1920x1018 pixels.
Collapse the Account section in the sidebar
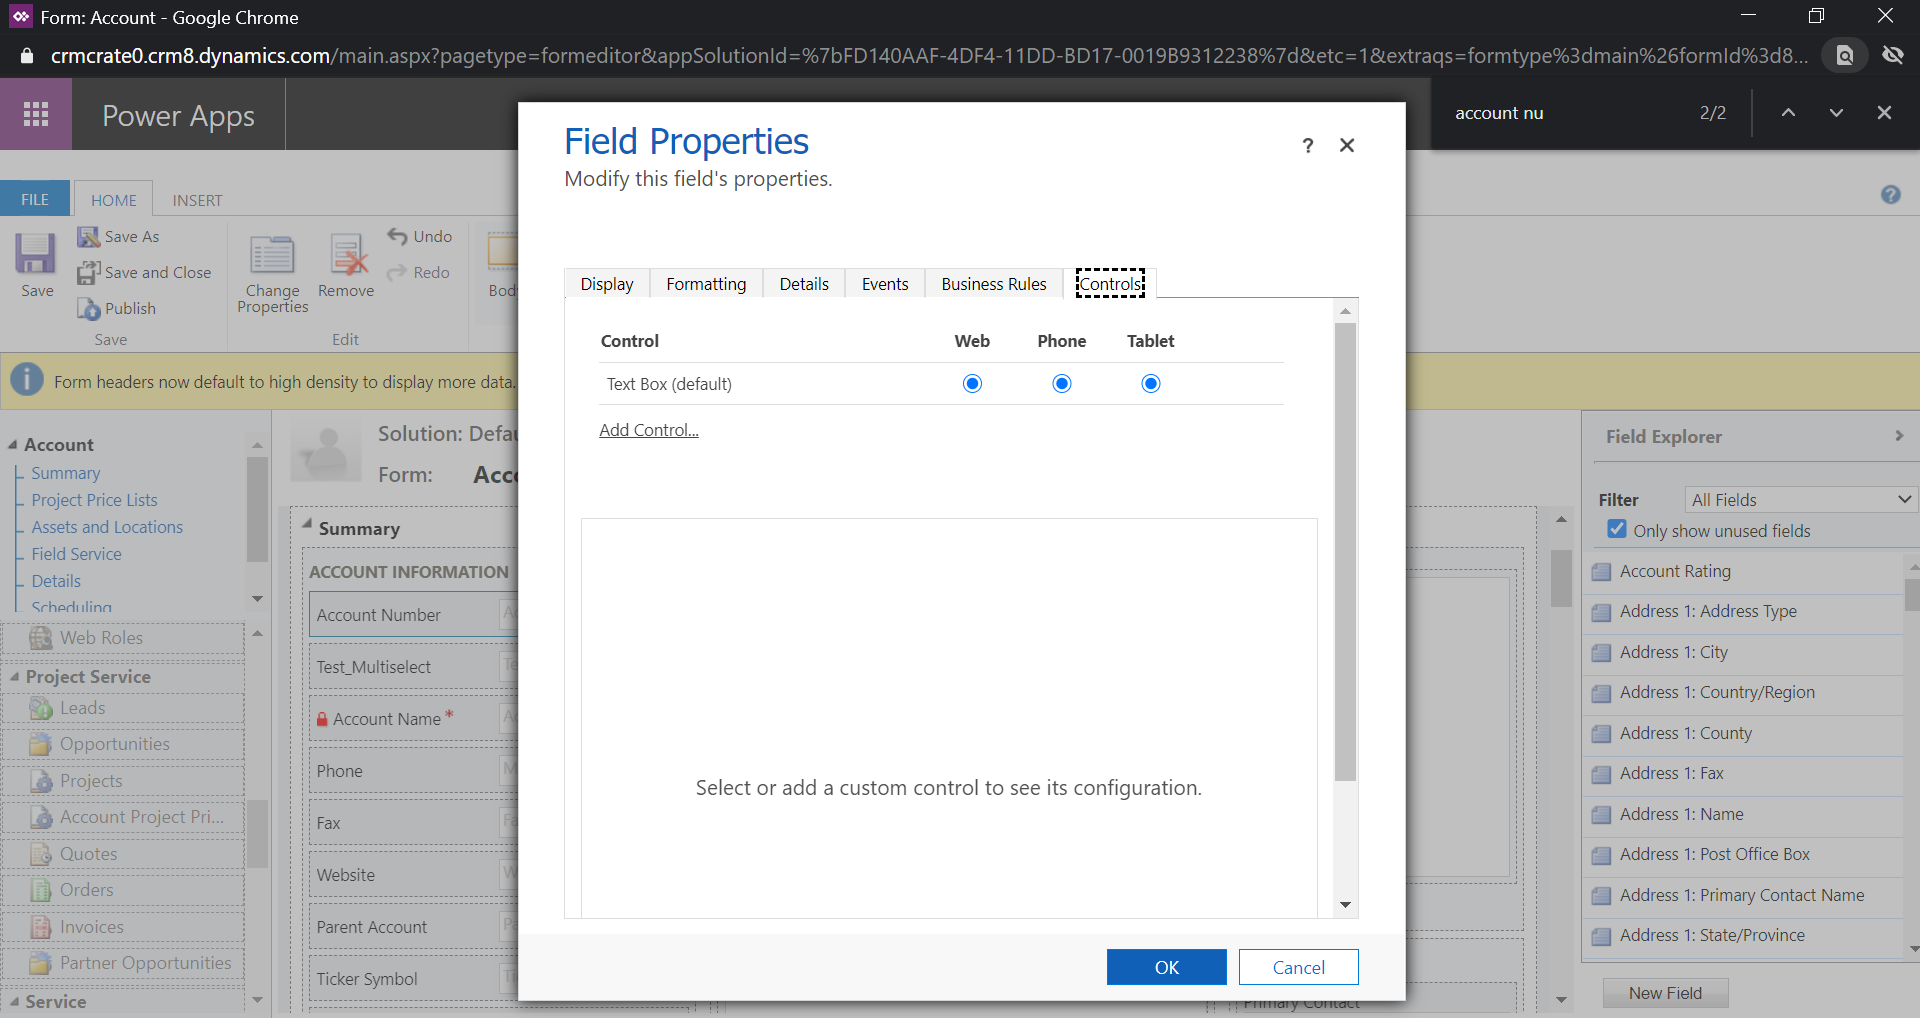pyautogui.click(x=14, y=444)
